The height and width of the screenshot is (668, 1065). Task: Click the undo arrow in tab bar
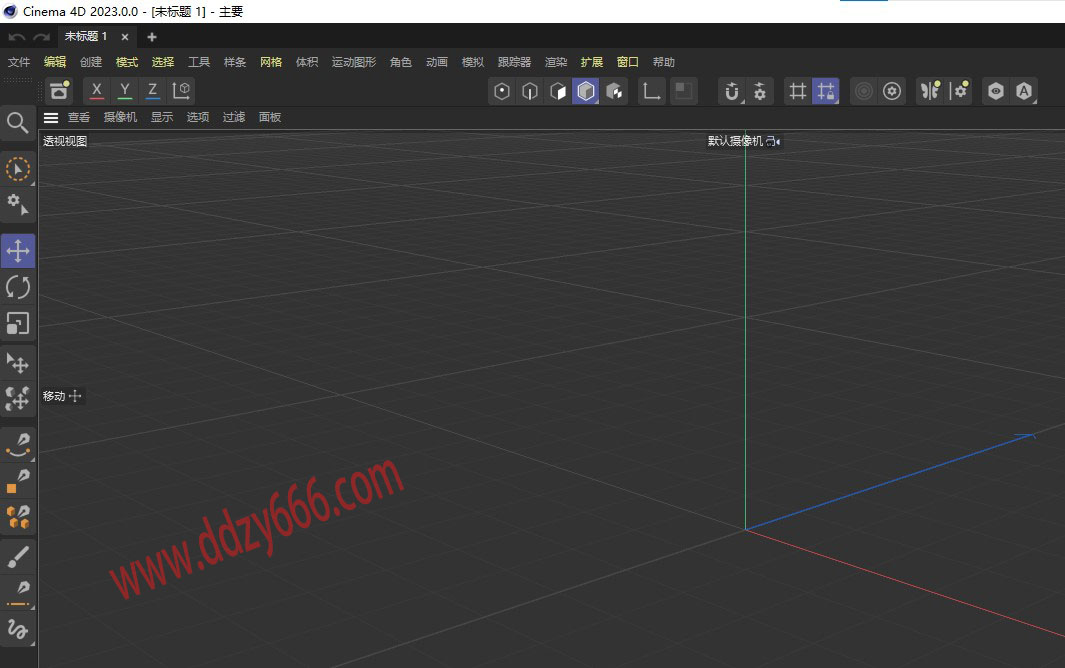(17, 37)
